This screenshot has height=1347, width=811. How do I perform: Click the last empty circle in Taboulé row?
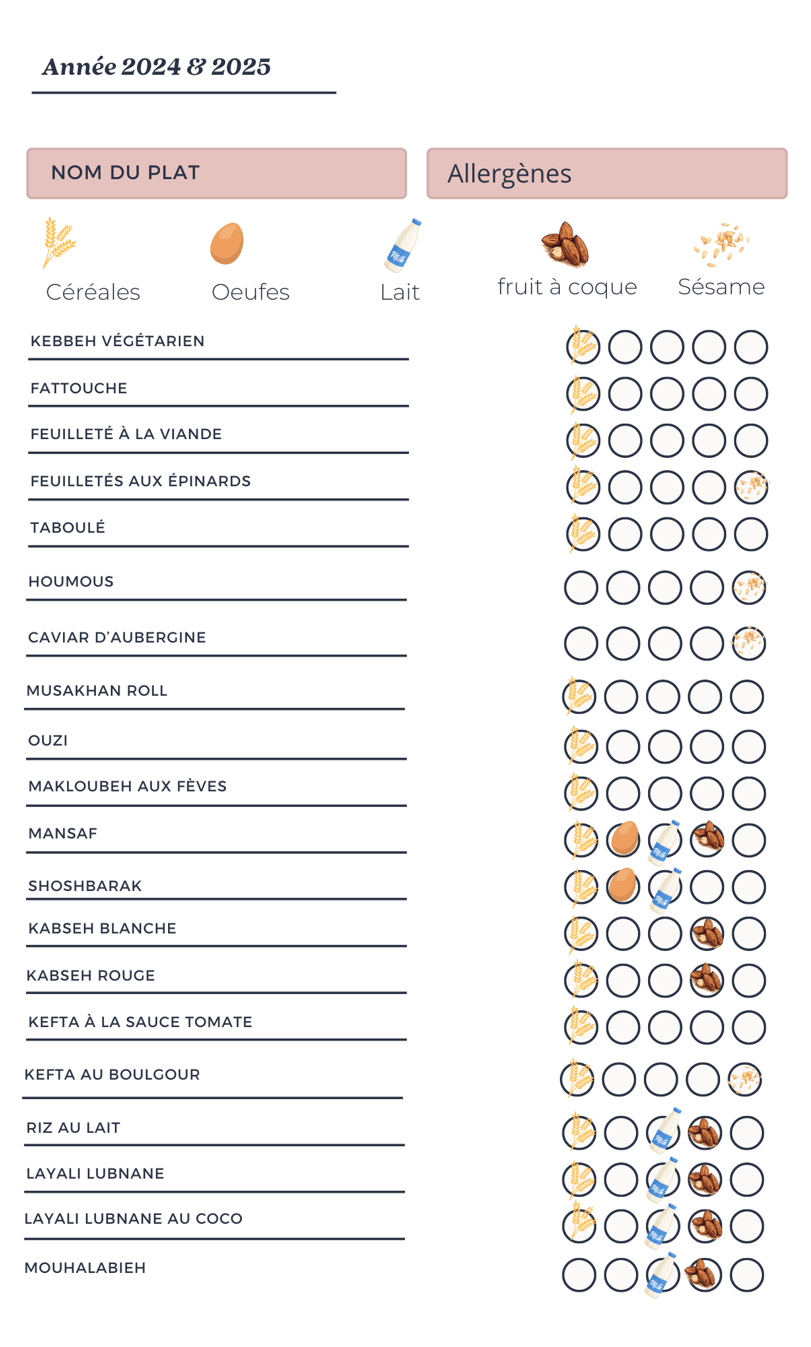tap(751, 534)
